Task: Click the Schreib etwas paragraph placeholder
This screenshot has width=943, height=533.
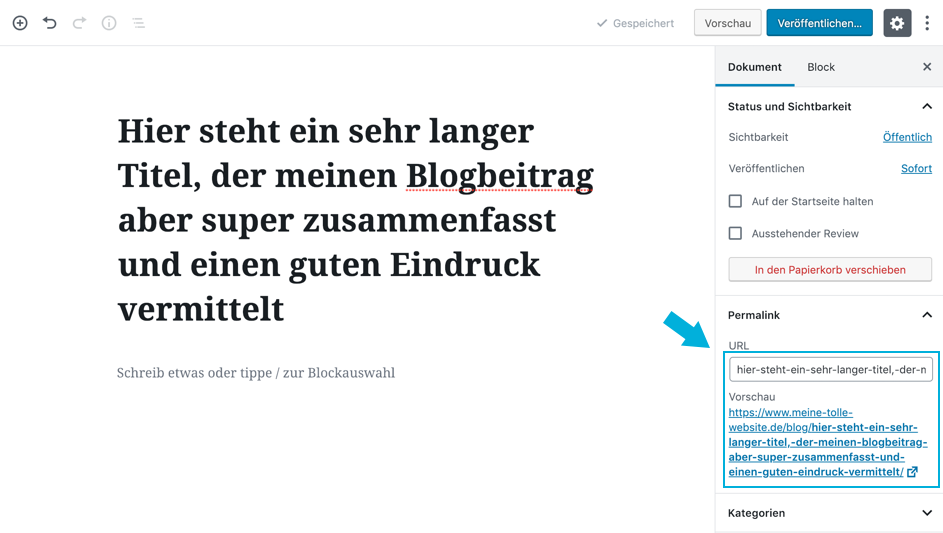Action: point(256,373)
